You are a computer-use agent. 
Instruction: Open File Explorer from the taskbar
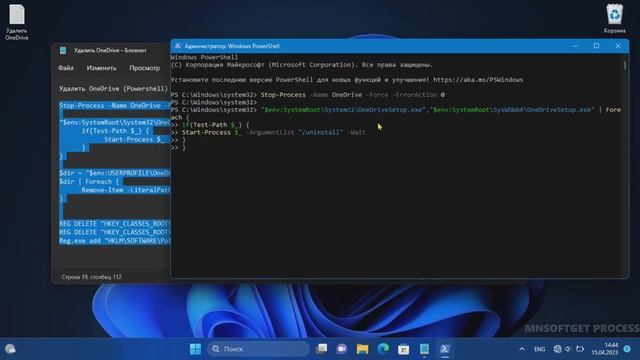[x=362, y=349]
